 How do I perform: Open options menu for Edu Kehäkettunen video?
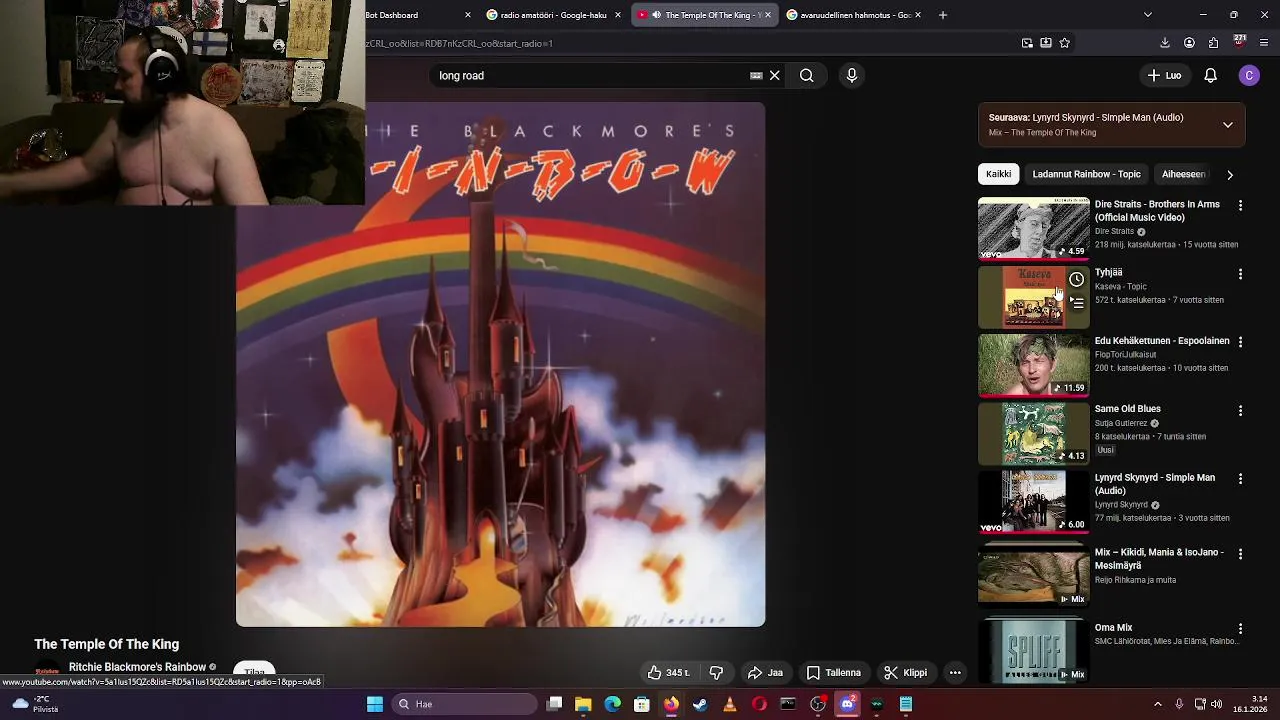click(x=1240, y=342)
